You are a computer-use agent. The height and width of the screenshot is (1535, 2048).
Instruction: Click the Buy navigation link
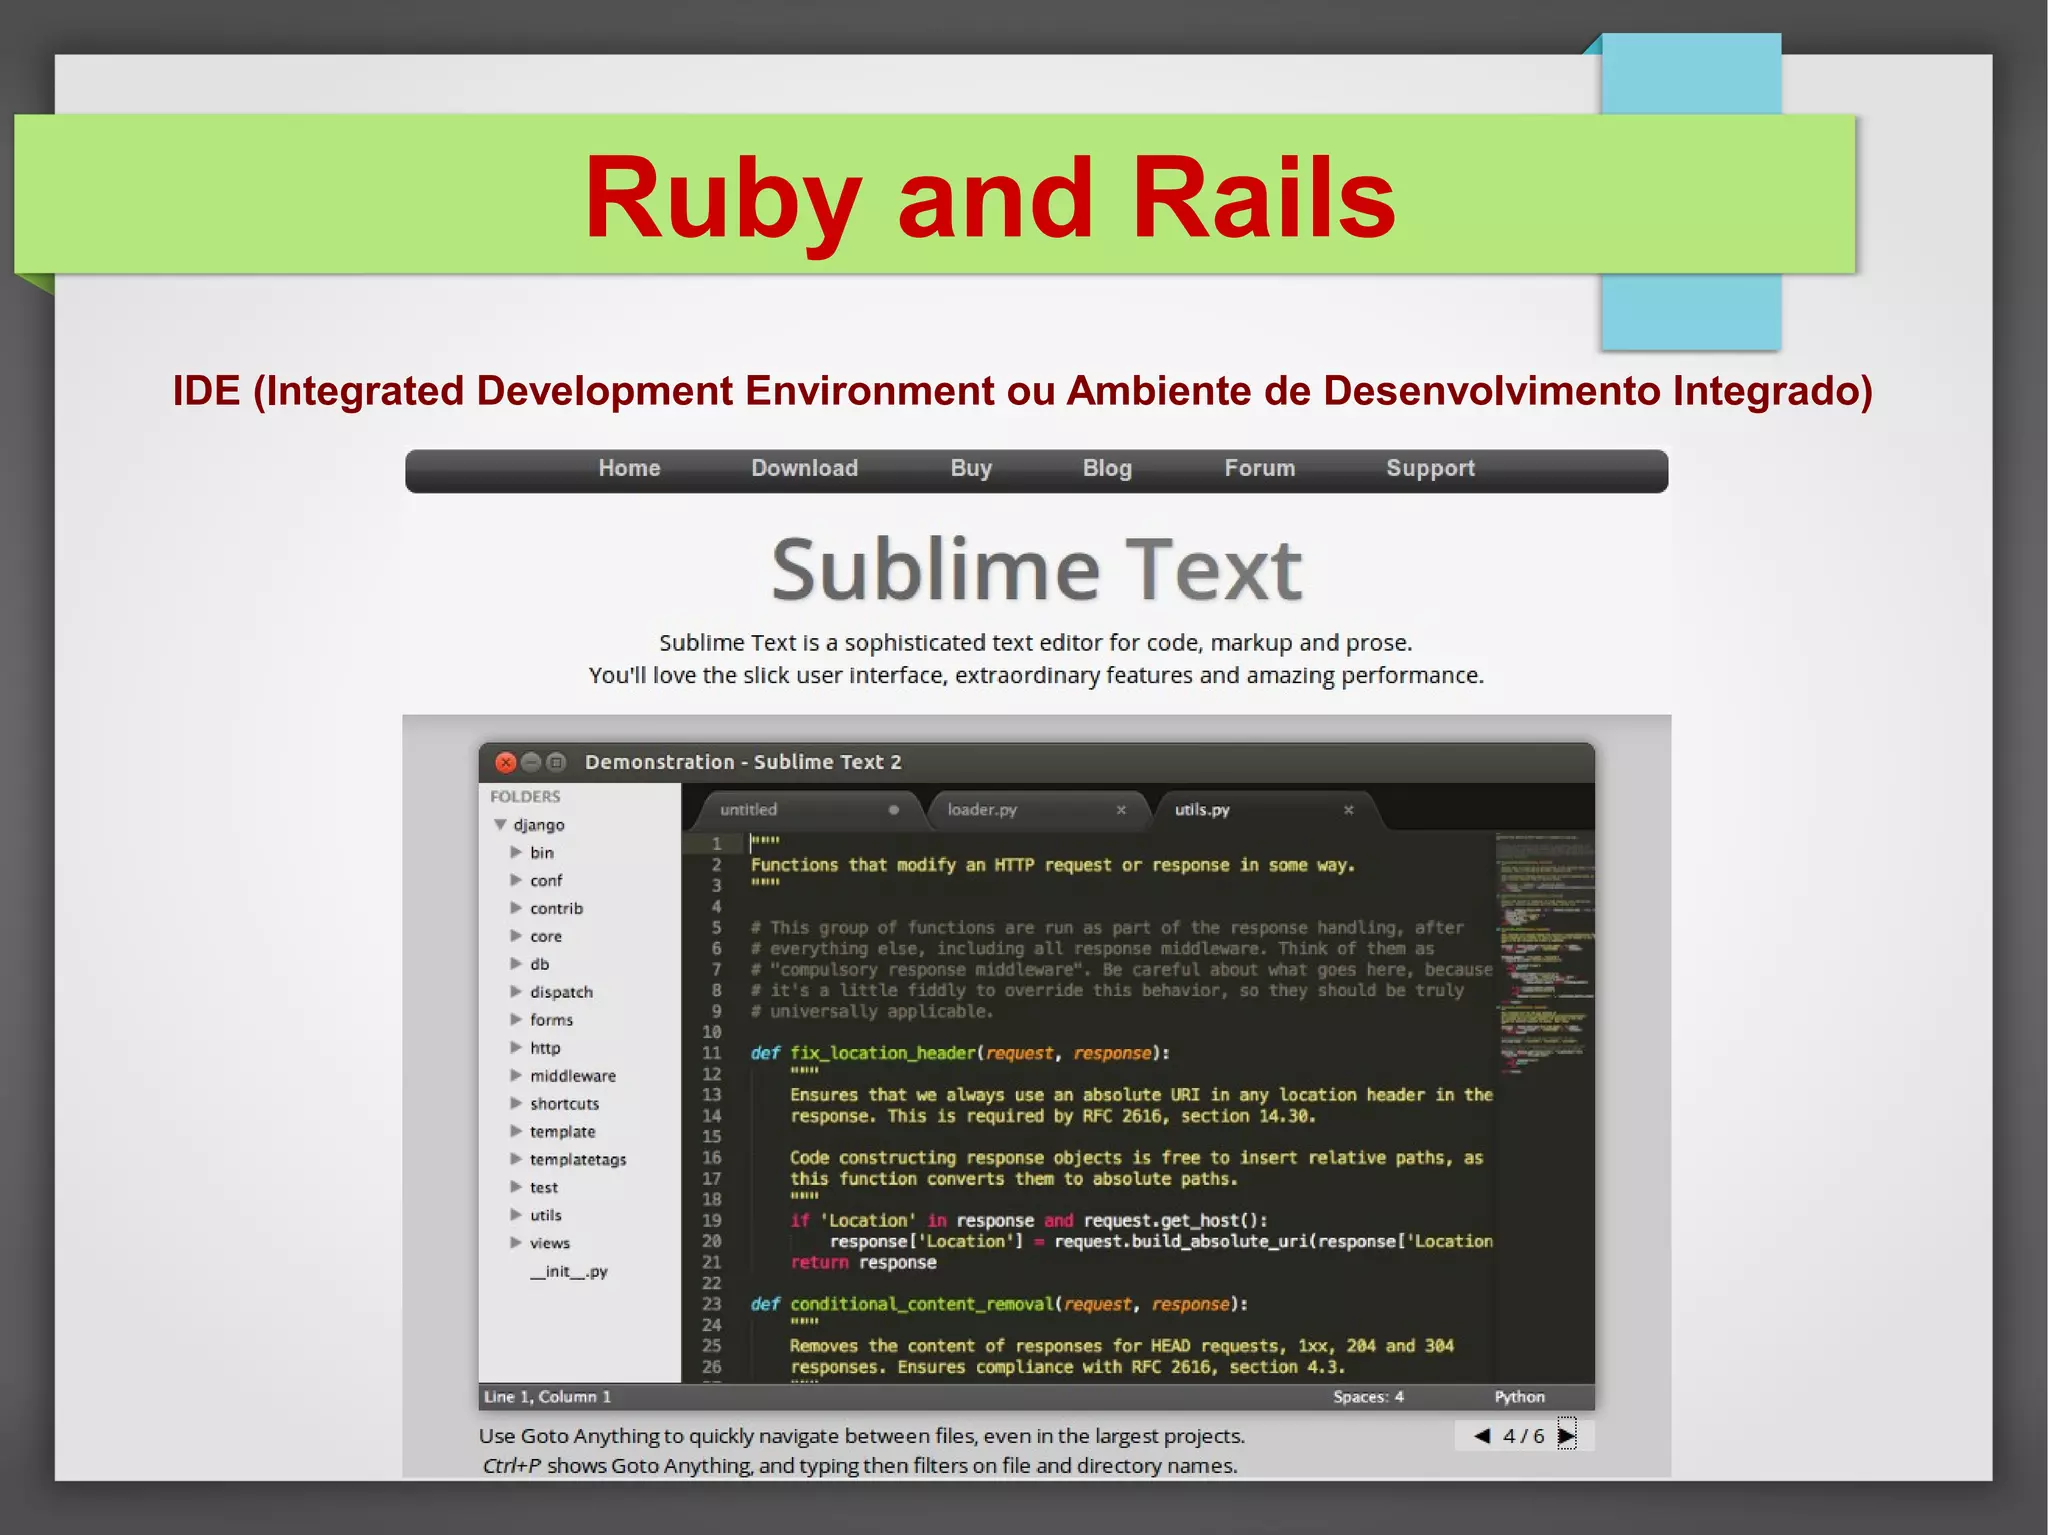[x=970, y=468]
